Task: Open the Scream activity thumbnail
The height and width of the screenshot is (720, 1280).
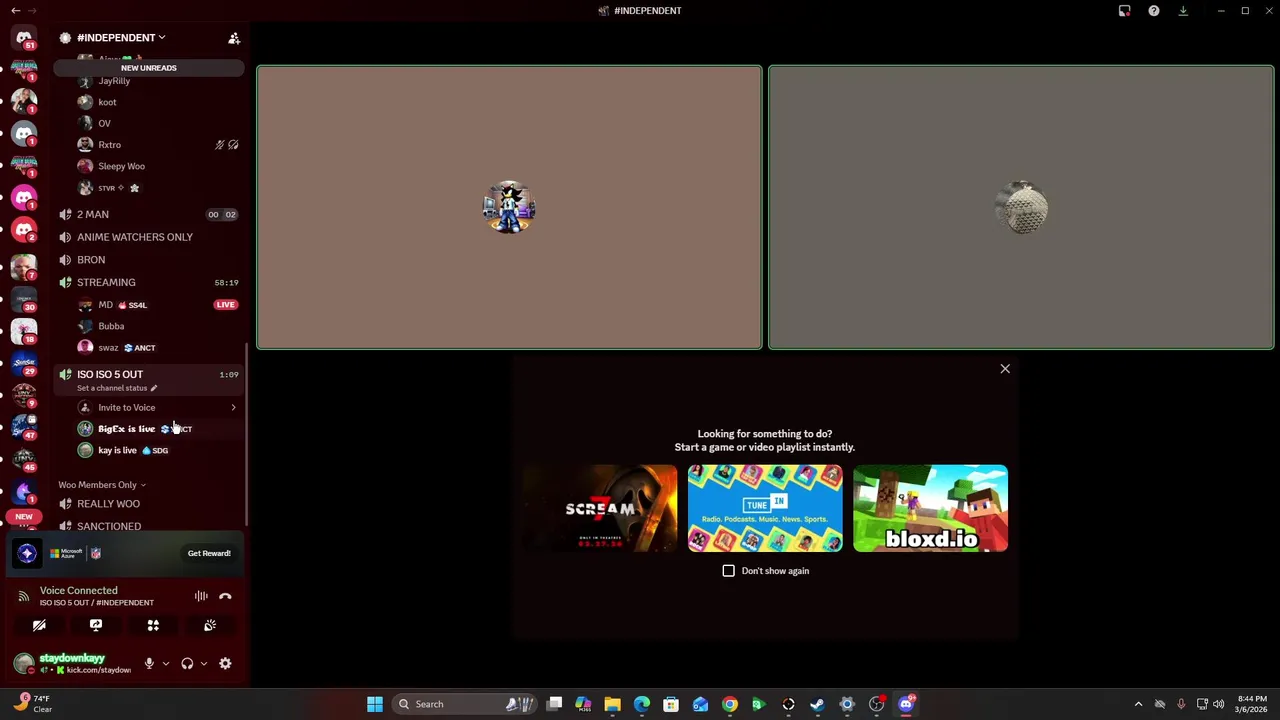Action: point(600,509)
